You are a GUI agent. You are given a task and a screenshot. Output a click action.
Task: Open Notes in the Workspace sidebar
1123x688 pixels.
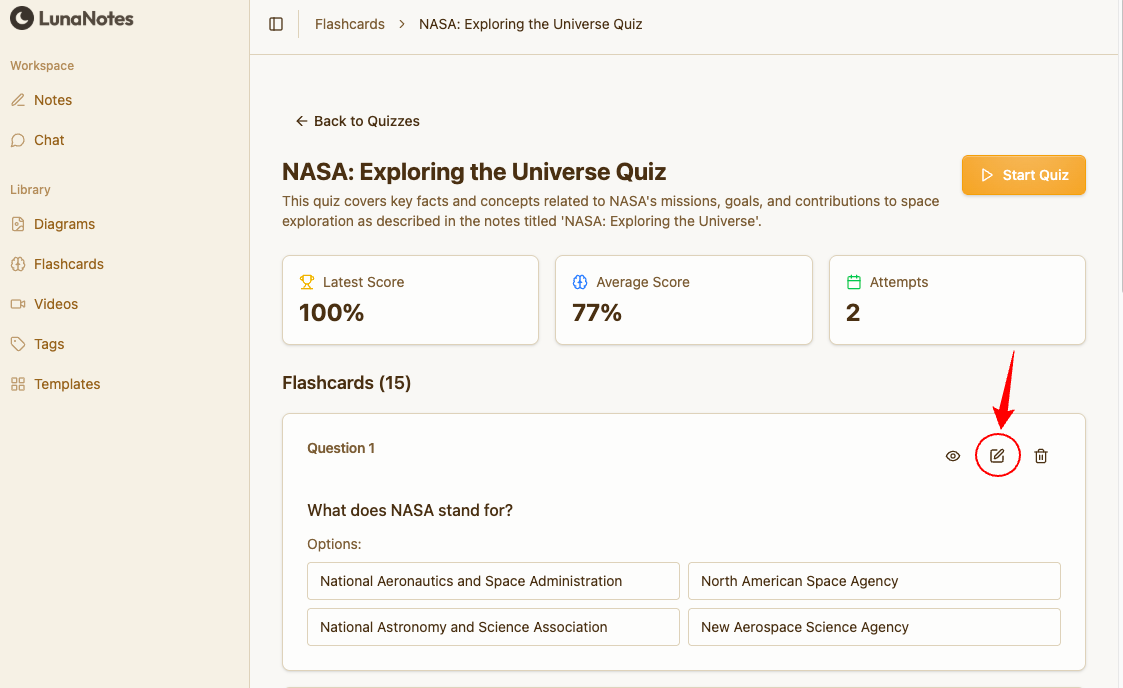point(52,100)
